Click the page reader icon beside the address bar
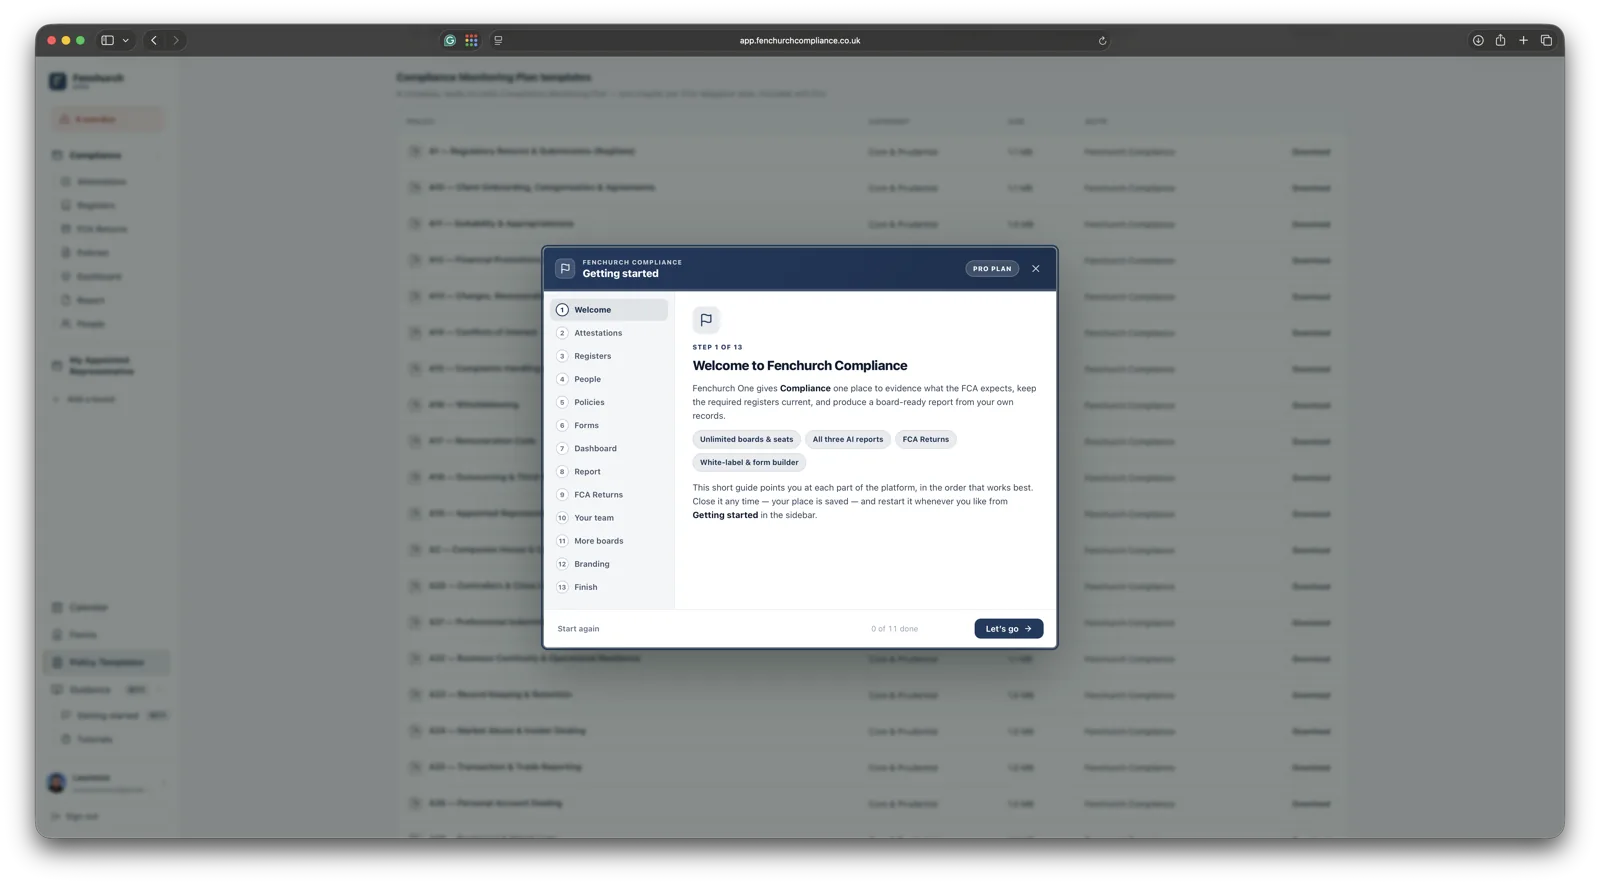Viewport: 1600px width, 885px height. pos(498,41)
